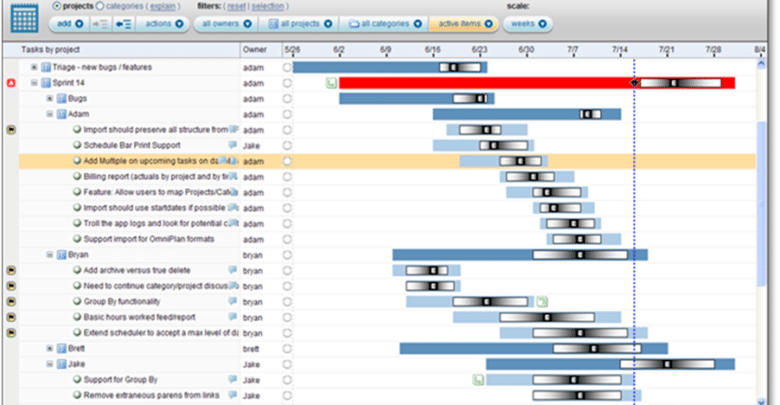This screenshot has width=780, height=405.
Task: Open comment bubble on Remove extraneous parens
Action: 232,395
